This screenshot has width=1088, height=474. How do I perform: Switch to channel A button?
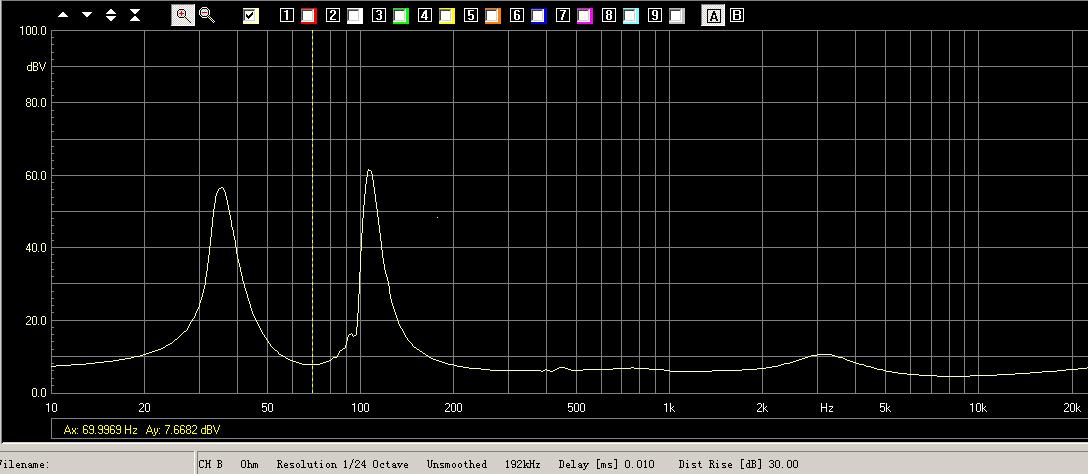pyautogui.click(x=713, y=16)
